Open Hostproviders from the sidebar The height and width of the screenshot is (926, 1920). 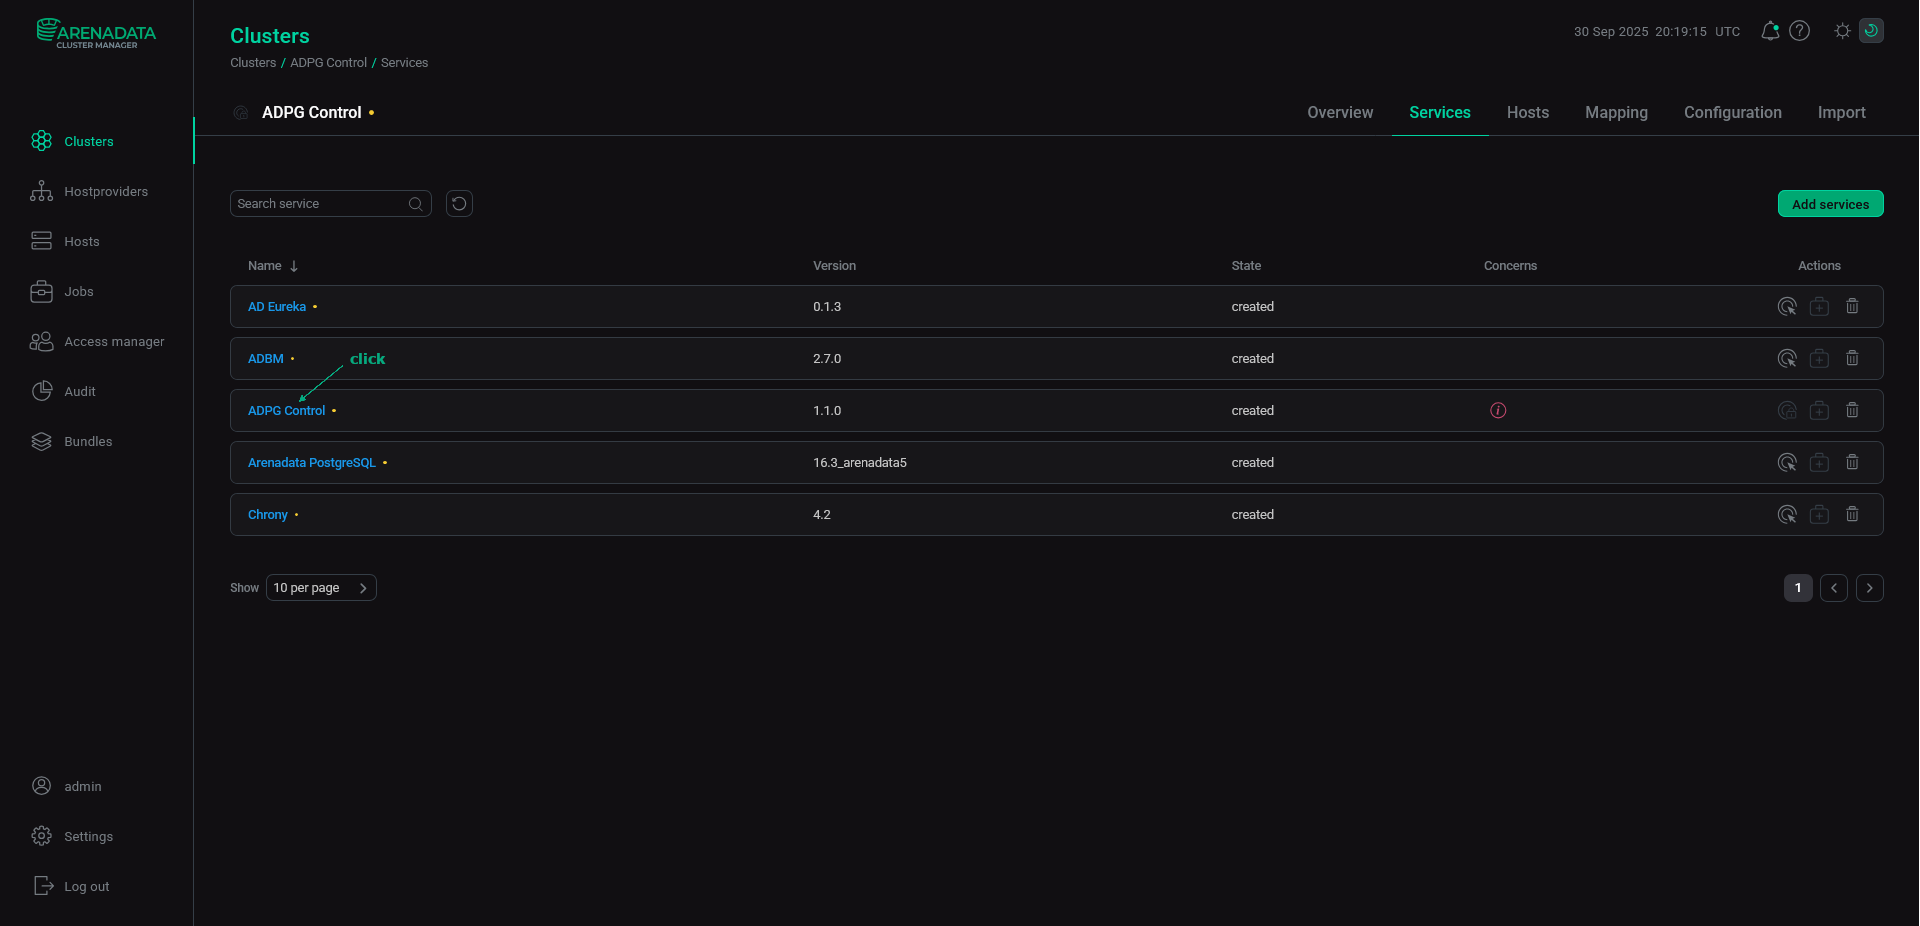(x=106, y=191)
